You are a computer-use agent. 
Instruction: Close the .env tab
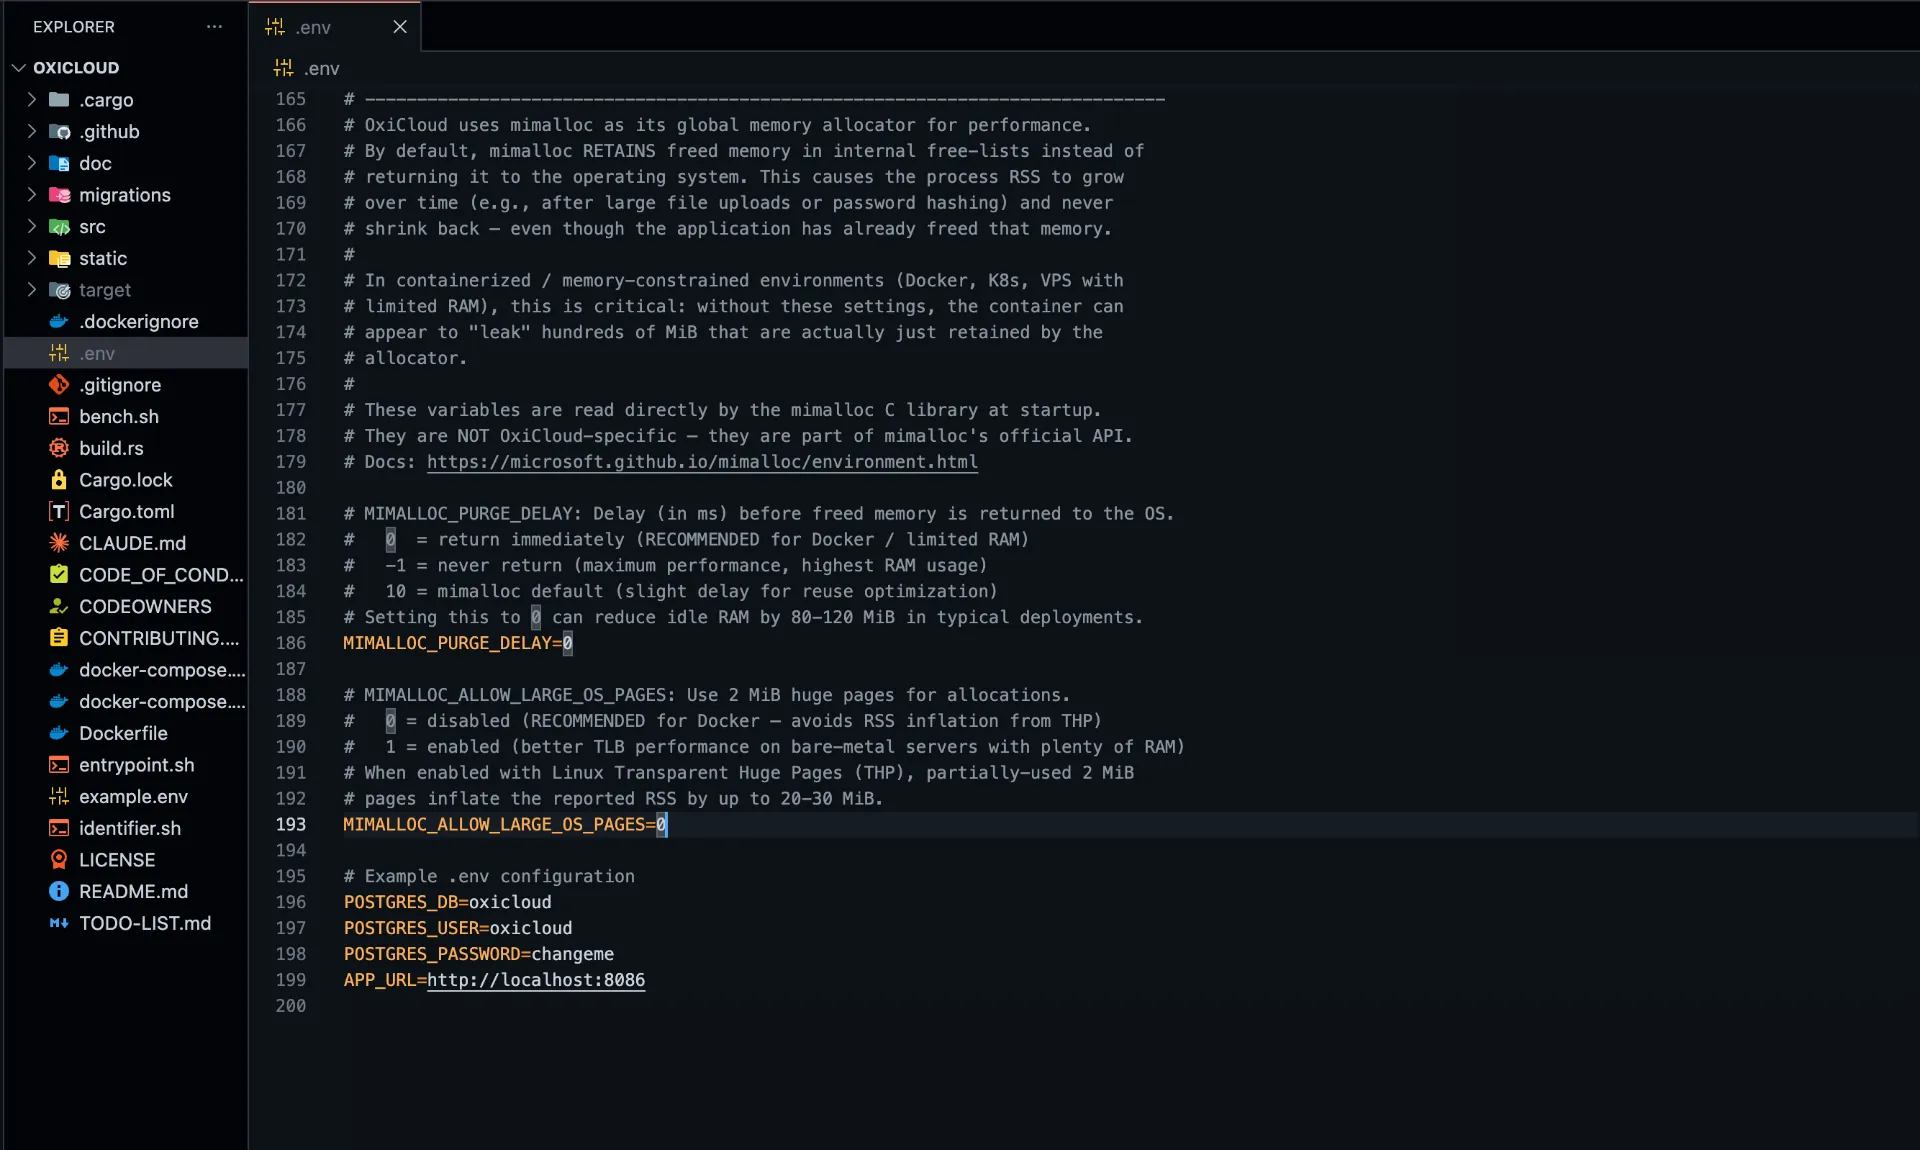point(400,27)
